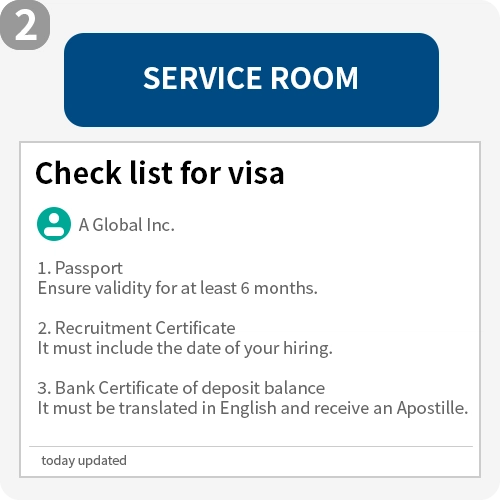Click the A Global Inc. author name
The image size is (500, 500).
pyautogui.click(x=126, y=225)
